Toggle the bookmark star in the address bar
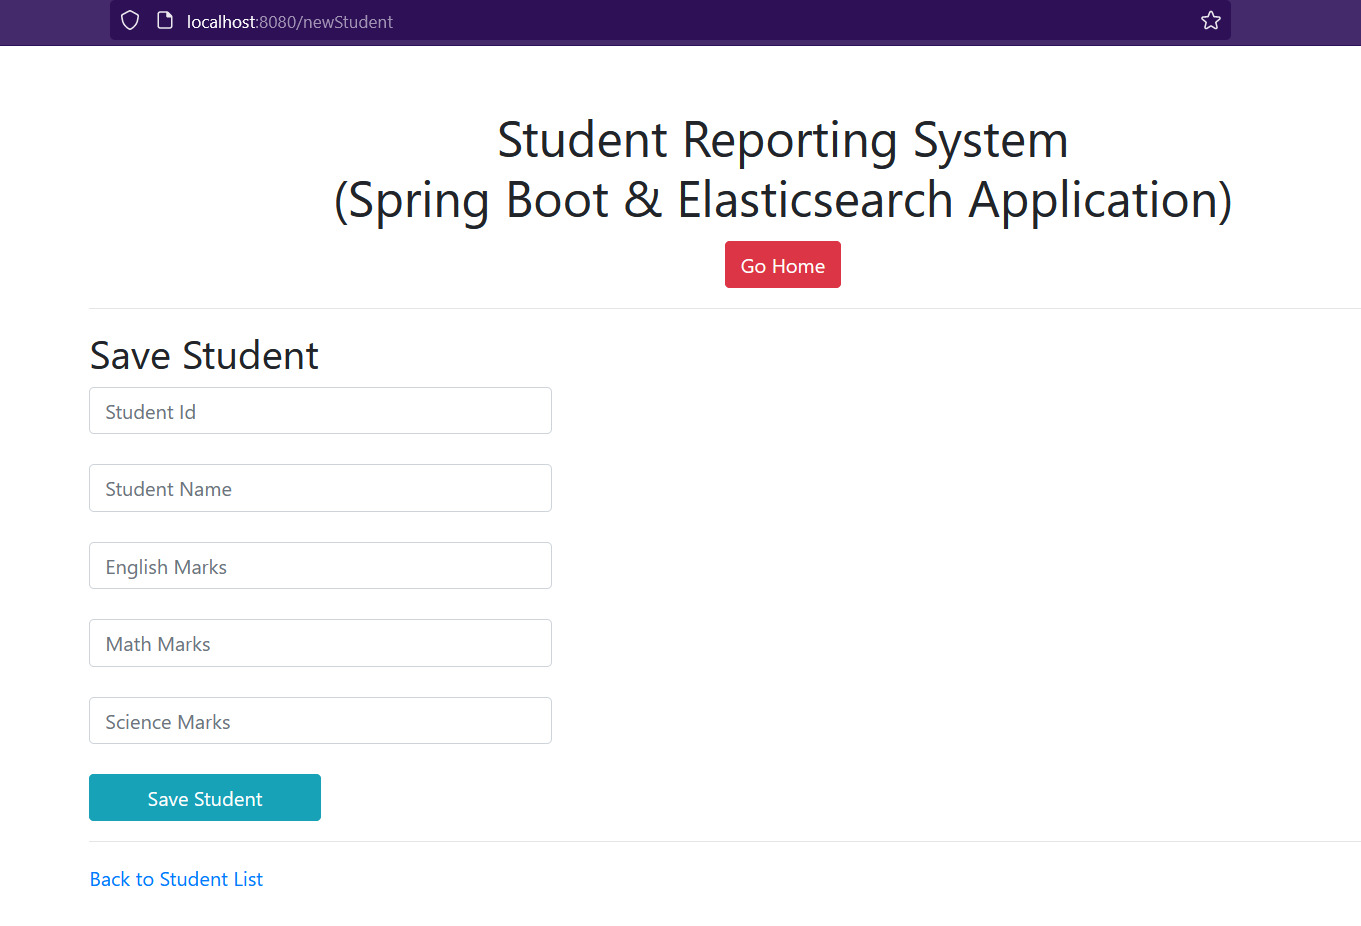The width and height of the screenshot is (1361, 926). coord(1211,20)
